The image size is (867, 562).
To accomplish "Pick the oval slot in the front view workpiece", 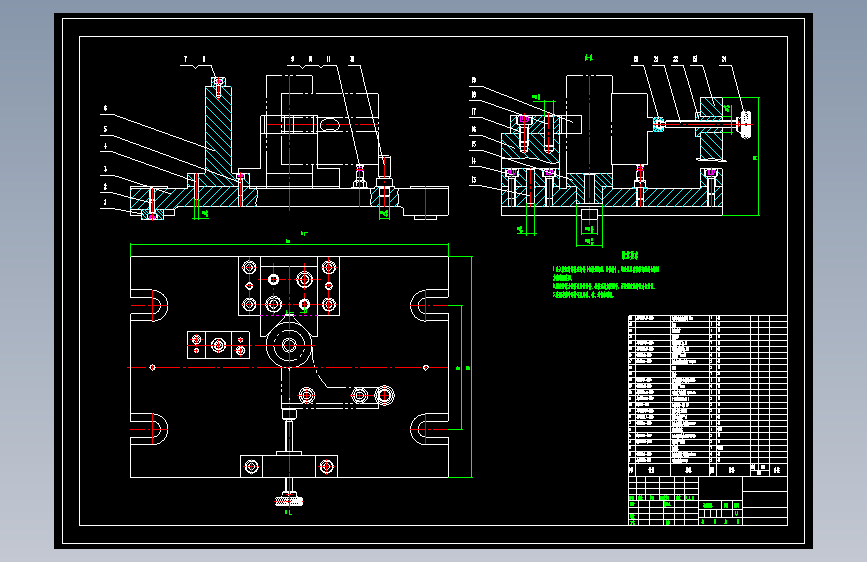I will (330, 124).
